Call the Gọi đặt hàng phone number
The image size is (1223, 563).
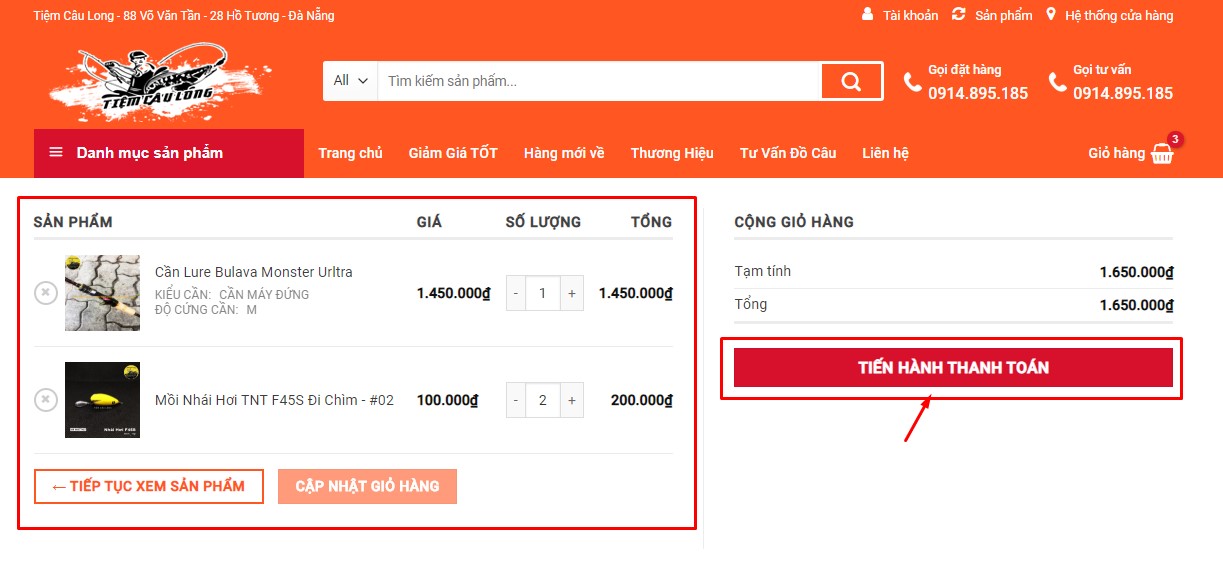[x=977, y=93]
